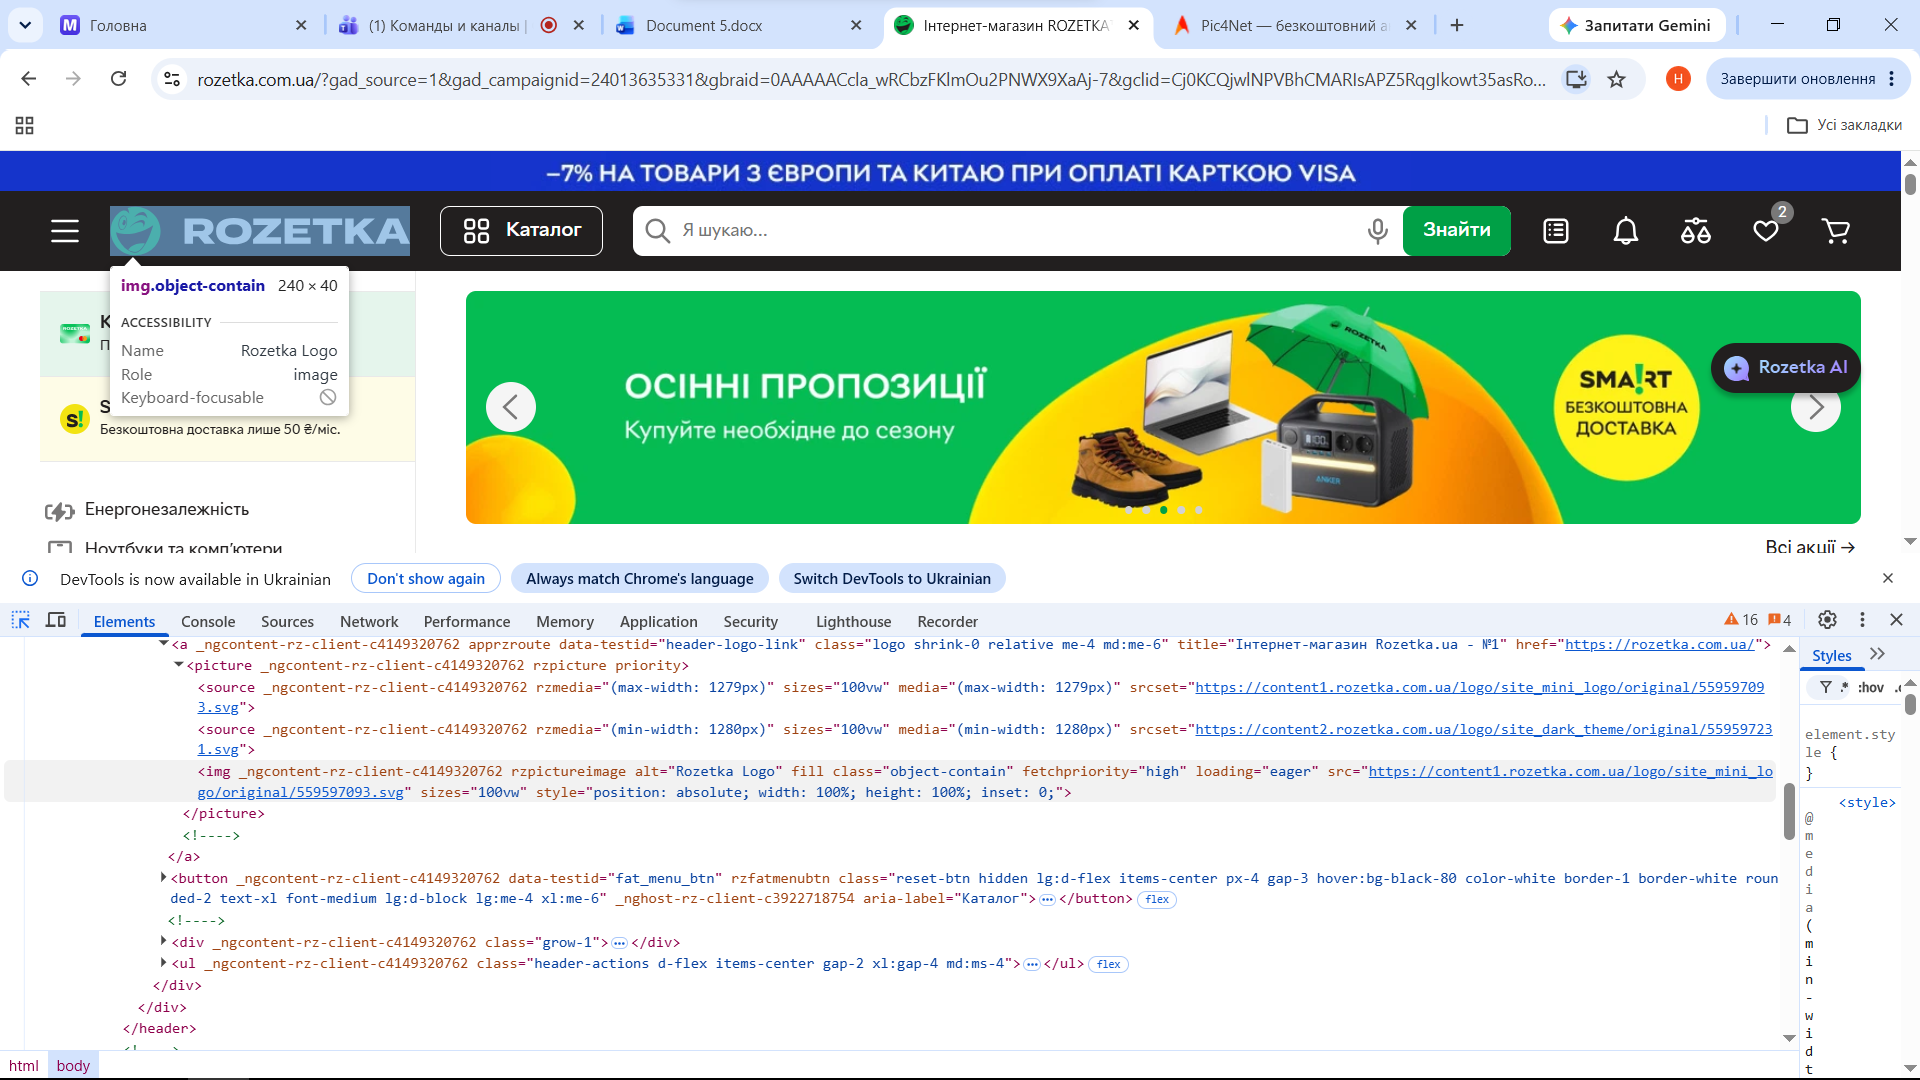Switch to the Console tab in DevTools
This screenshot has height=1080, width=1920.
coord(208,621)
